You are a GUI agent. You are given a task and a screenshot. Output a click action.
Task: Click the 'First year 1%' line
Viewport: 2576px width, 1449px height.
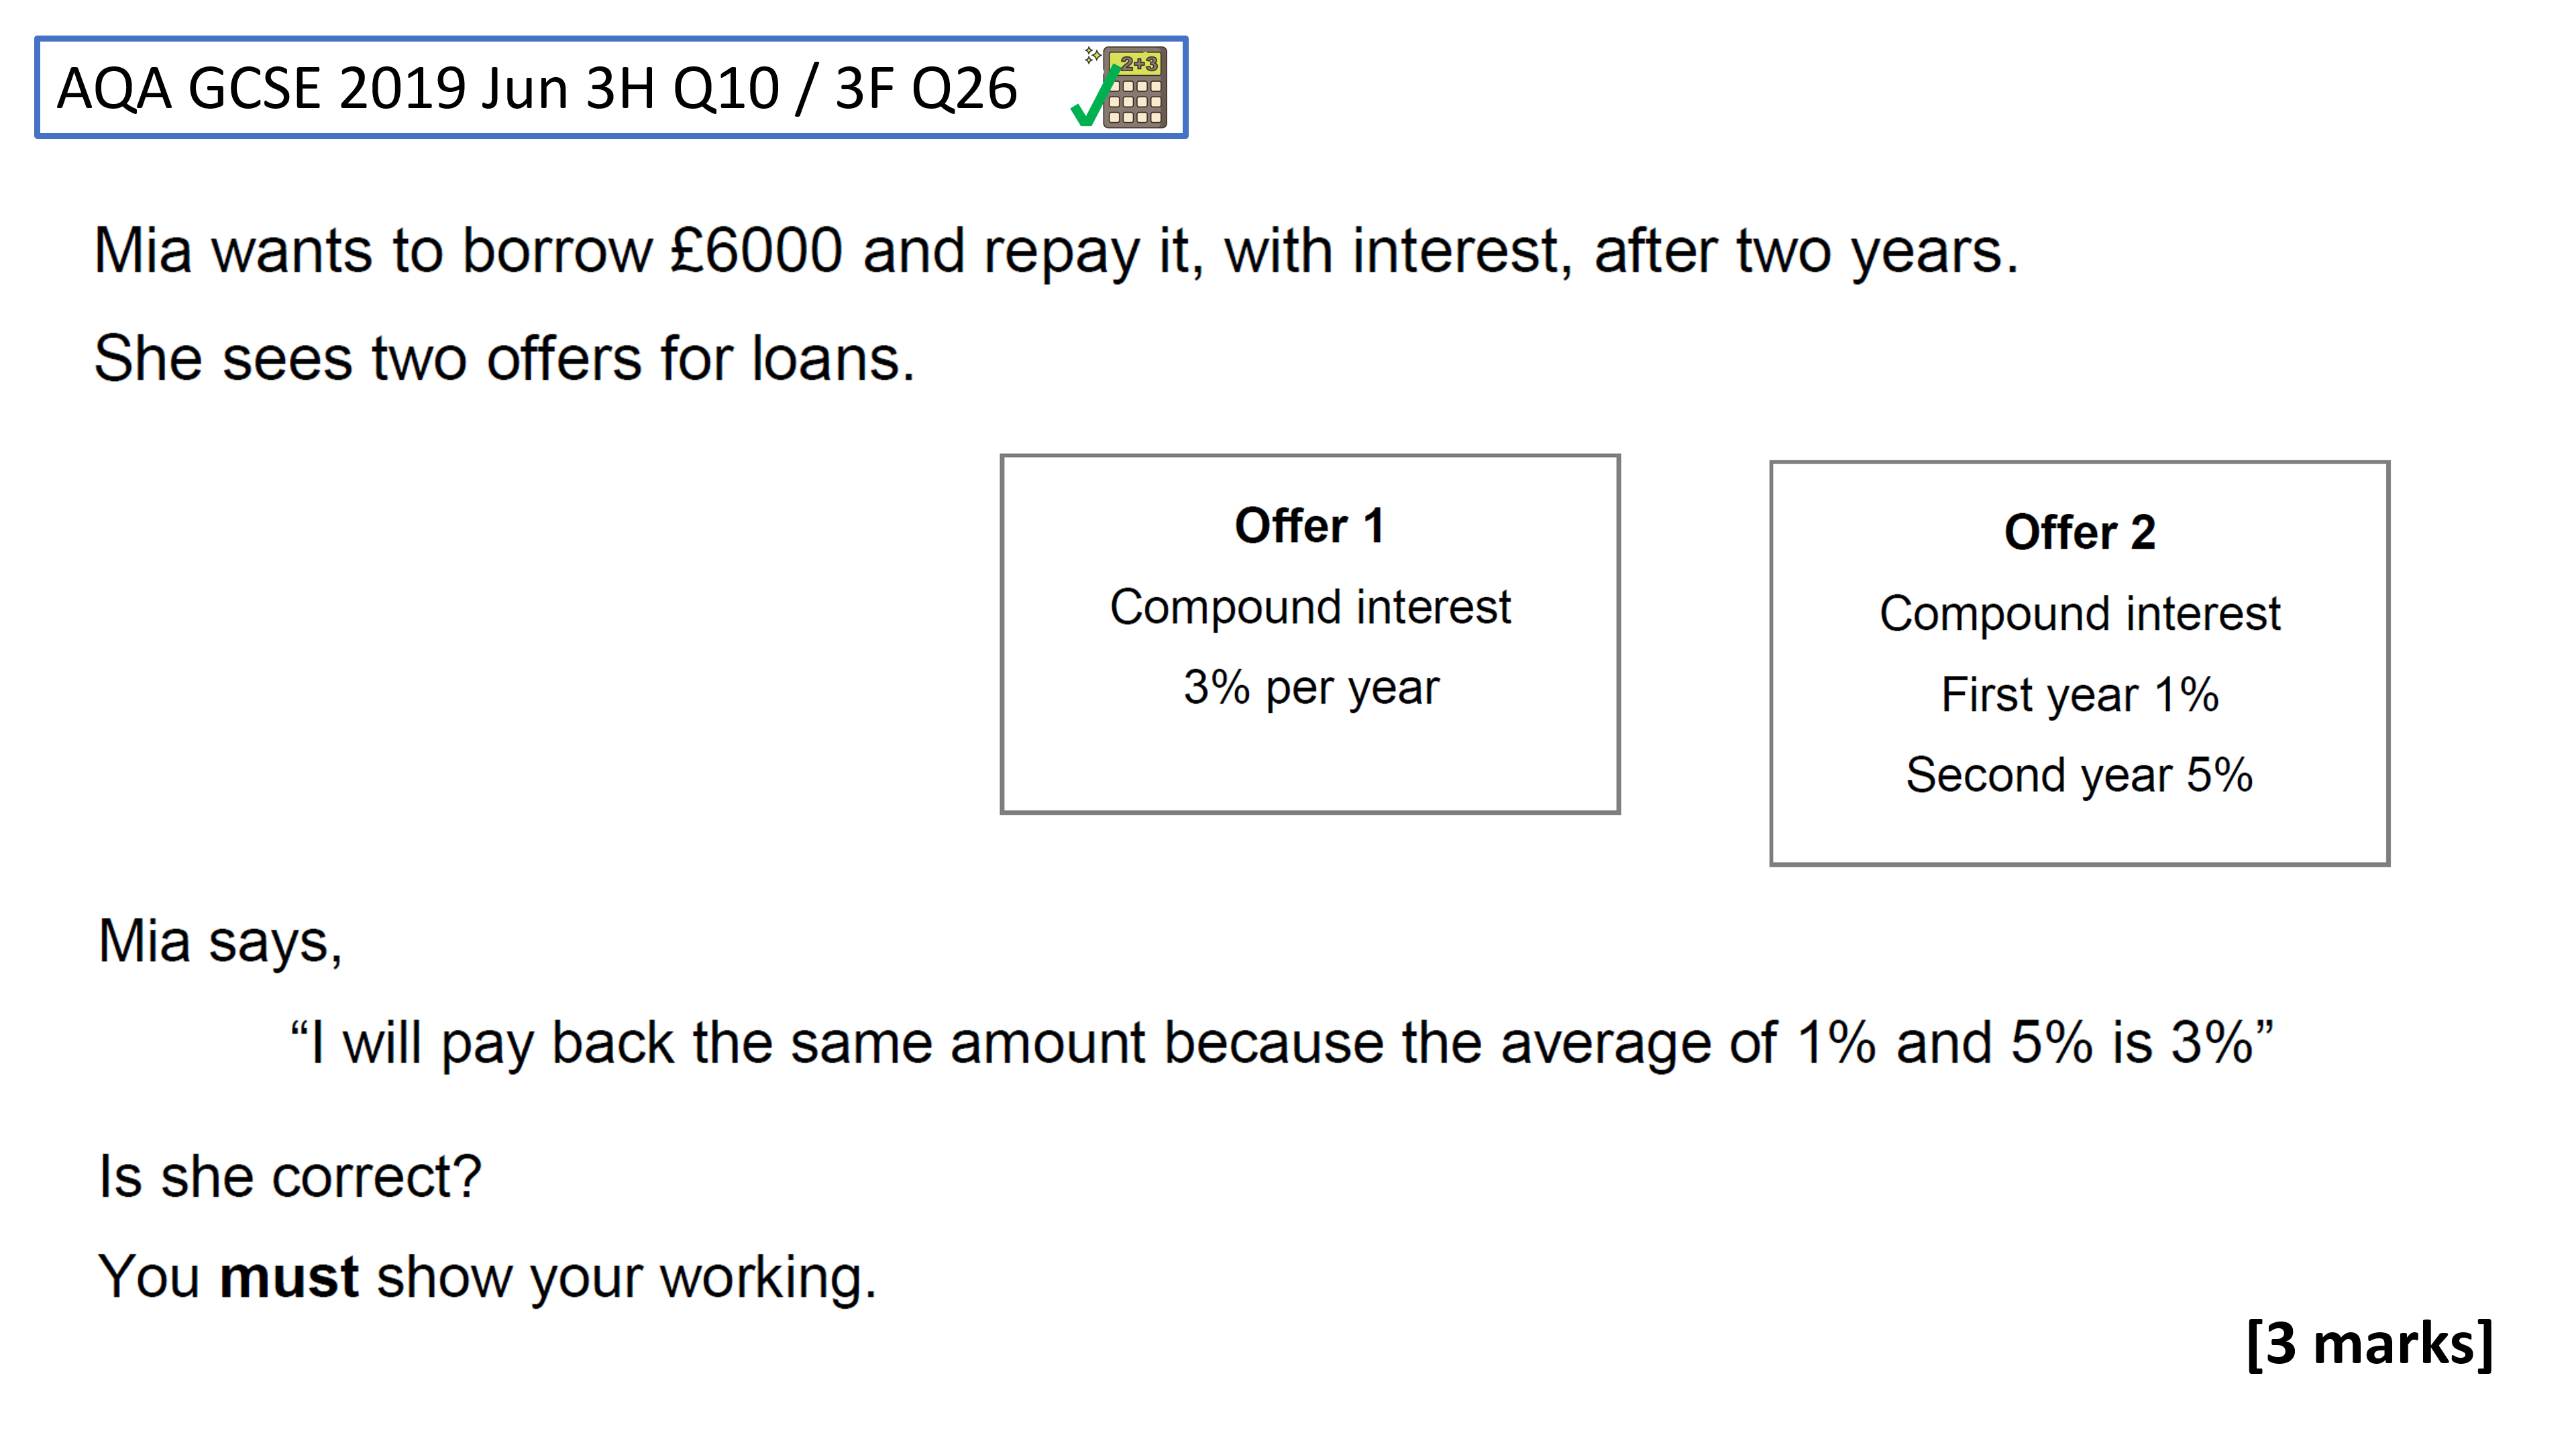[x=2080, y=694]
